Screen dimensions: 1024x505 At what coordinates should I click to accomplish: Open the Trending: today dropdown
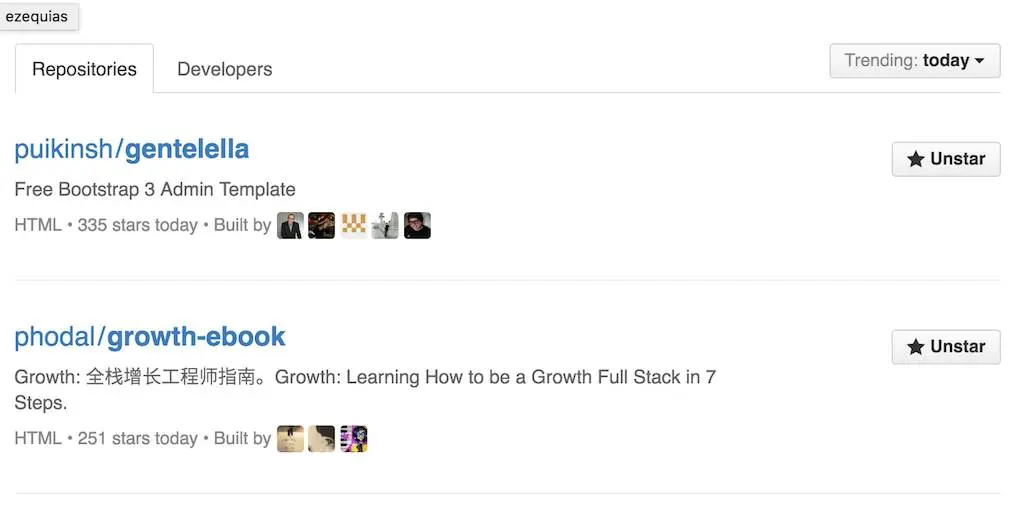click(x=915, y=61)
